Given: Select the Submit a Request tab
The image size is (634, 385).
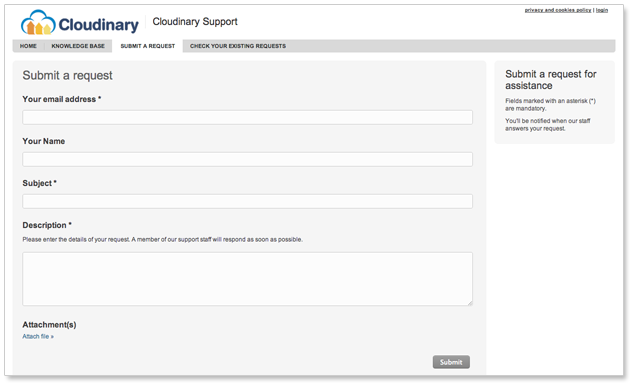Looking at the screenshot, I should [x=148, y=46].
